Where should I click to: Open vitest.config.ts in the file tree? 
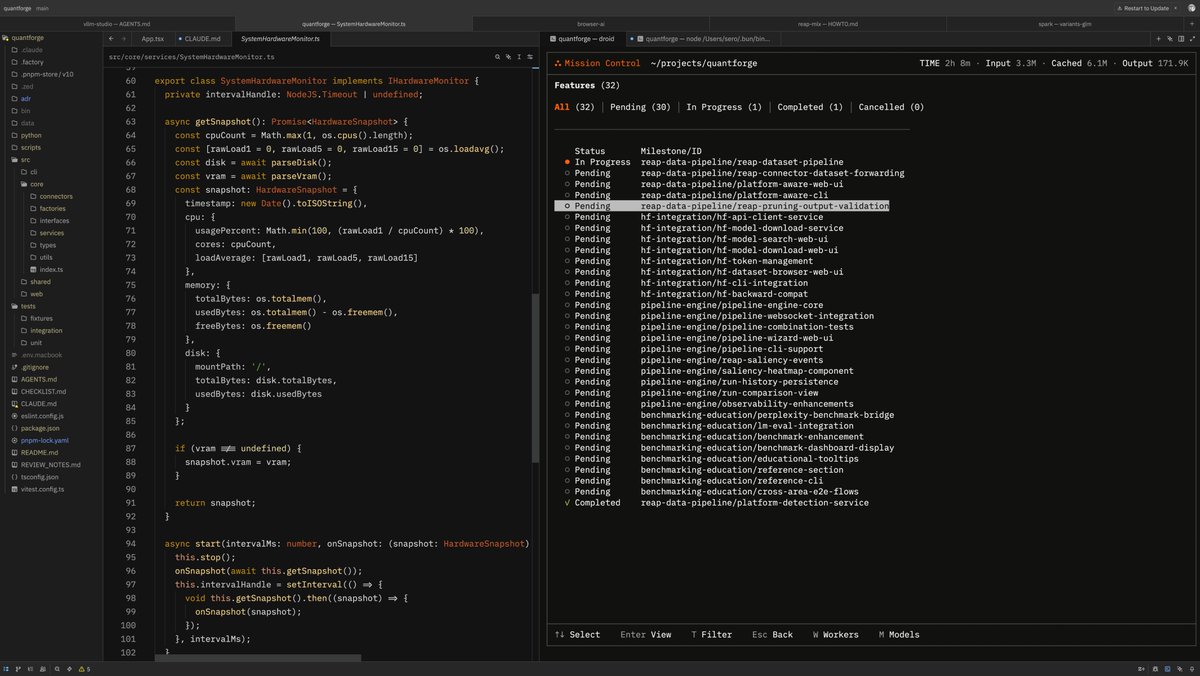click(42, 489)
